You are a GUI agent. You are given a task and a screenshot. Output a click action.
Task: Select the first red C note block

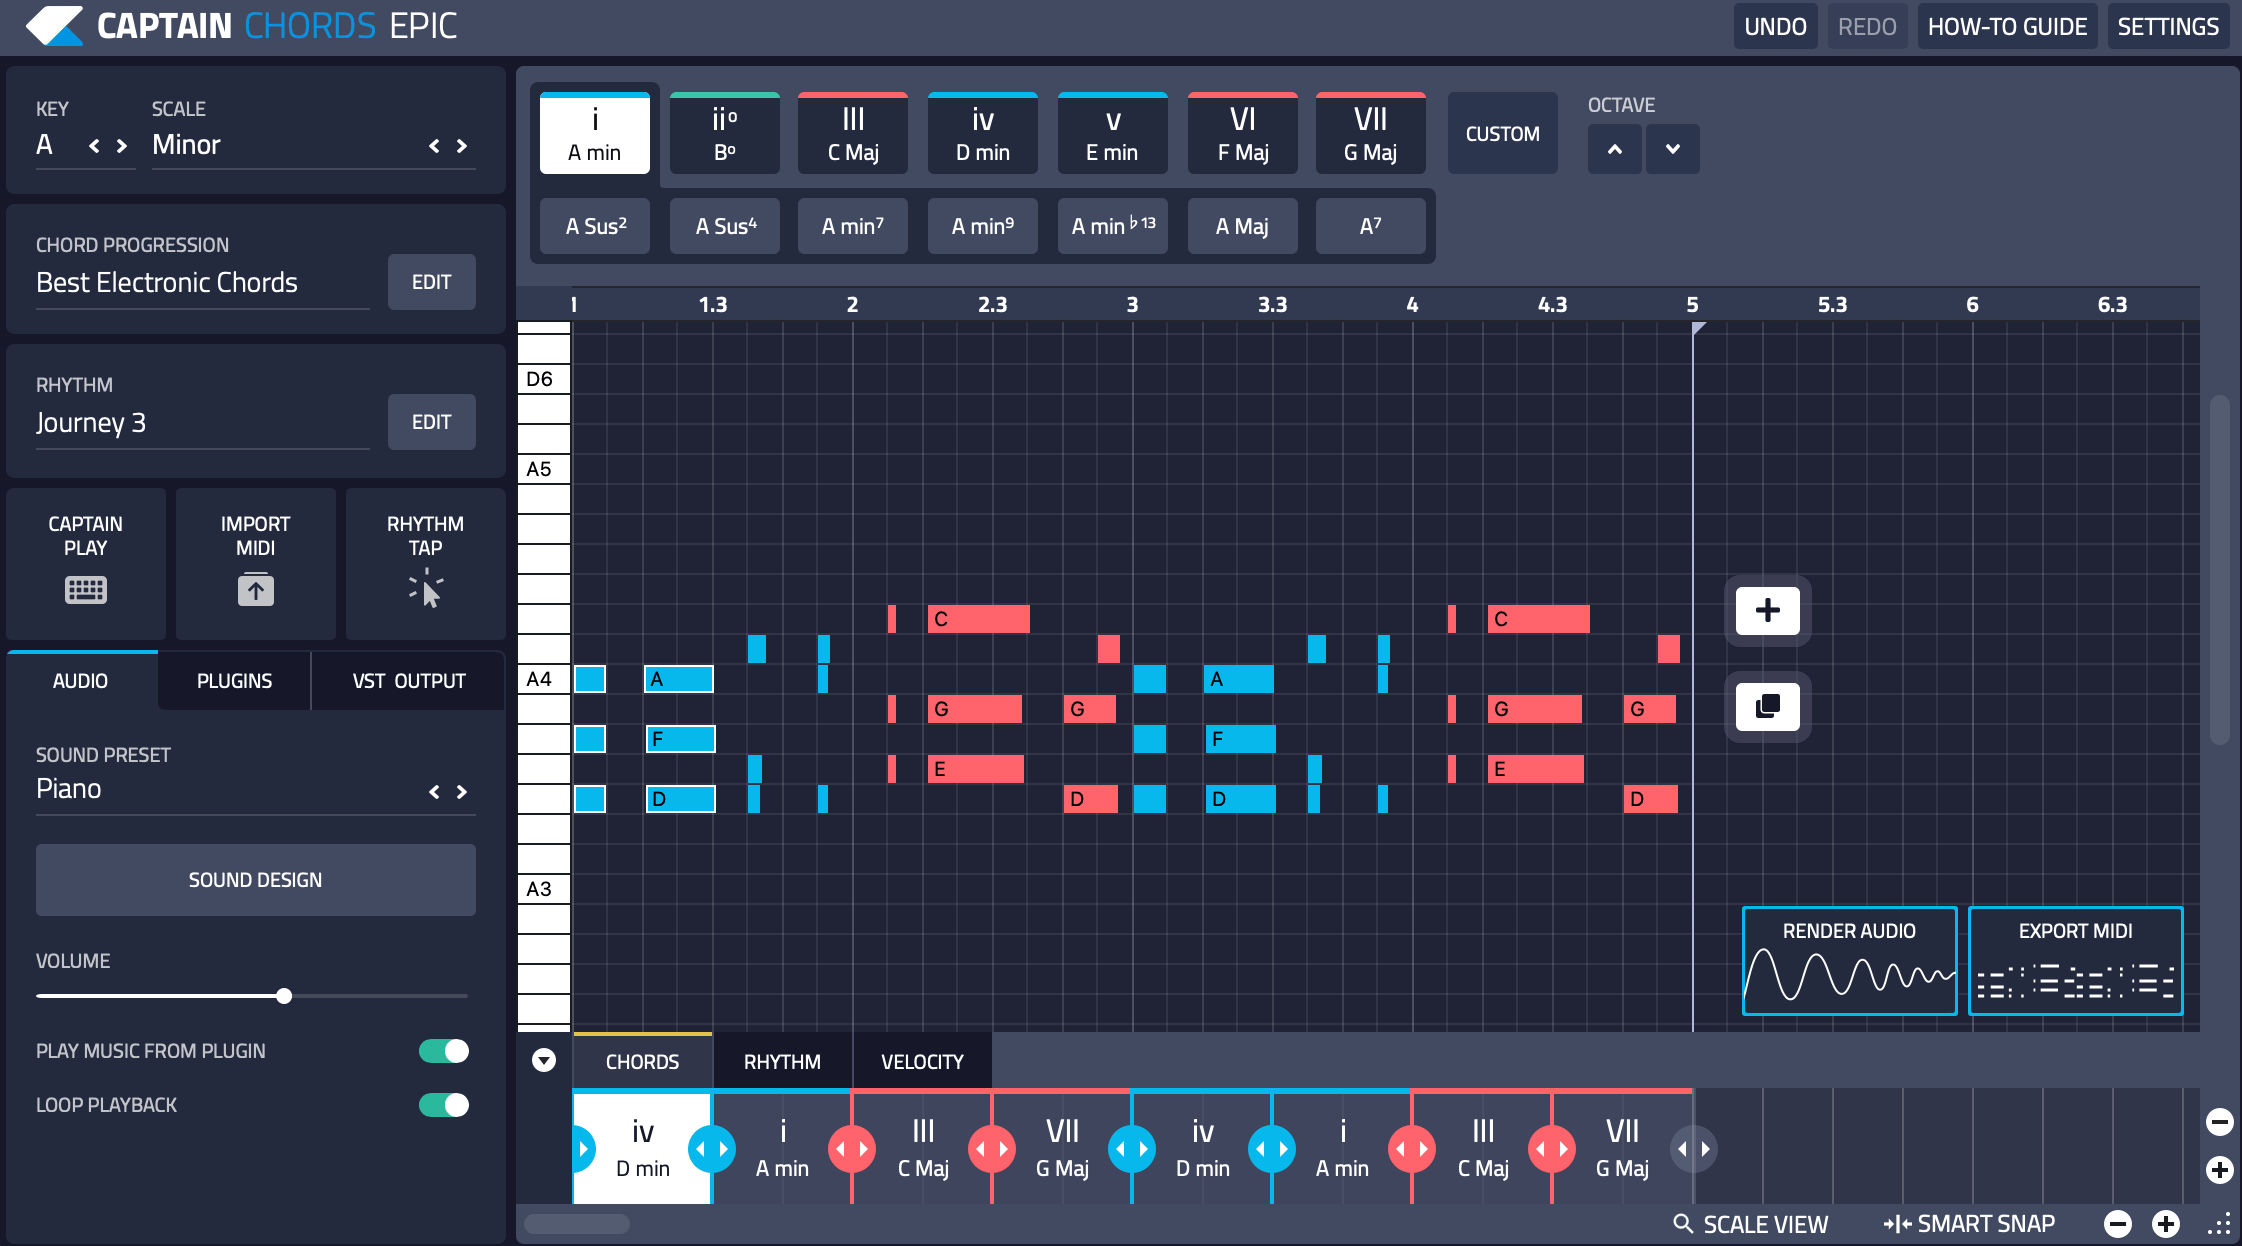978,619
